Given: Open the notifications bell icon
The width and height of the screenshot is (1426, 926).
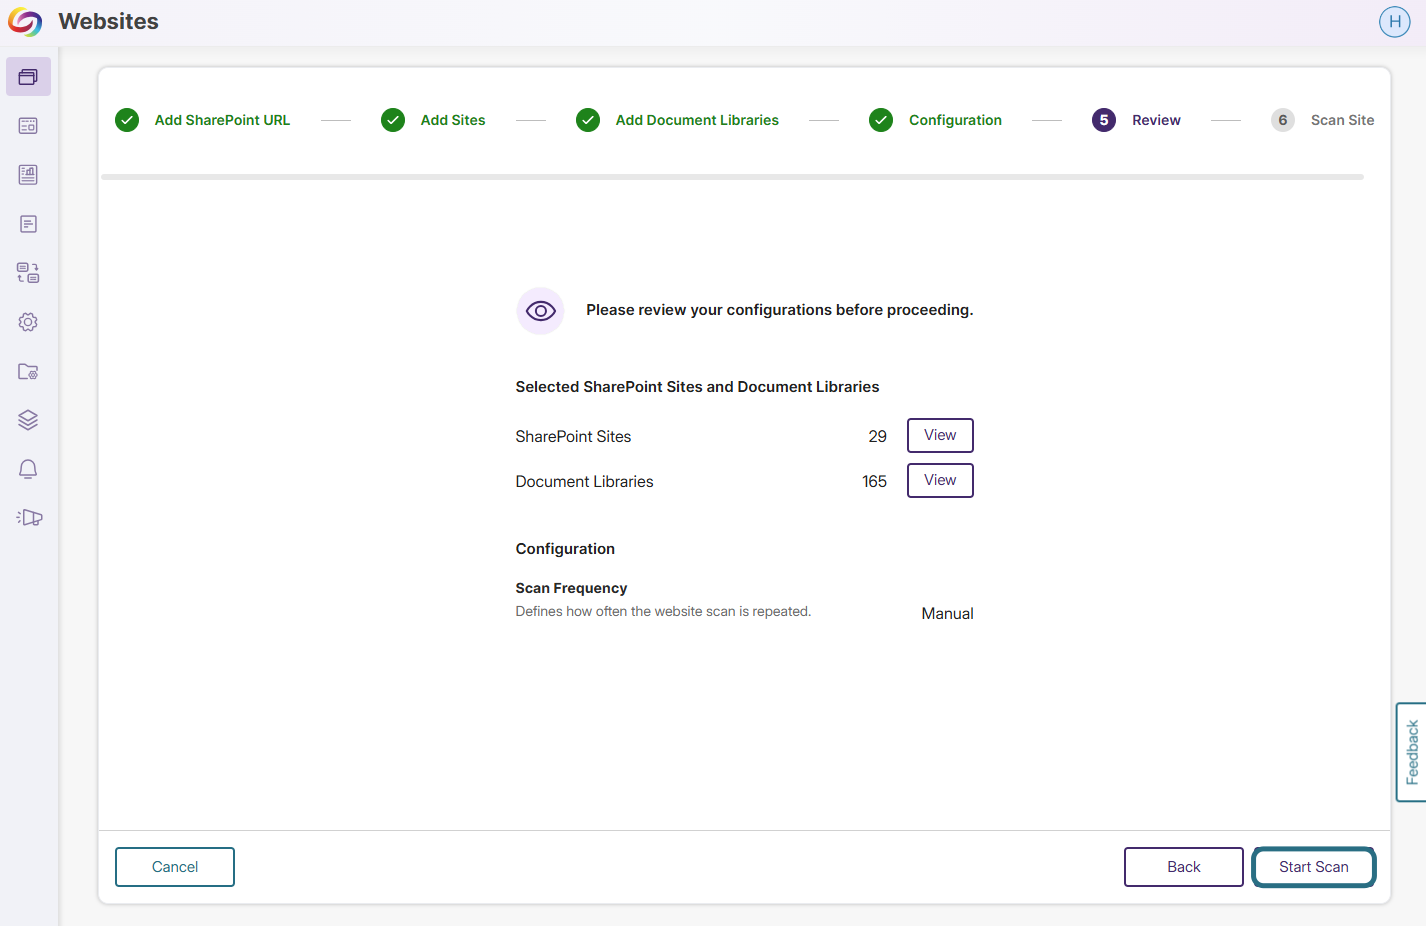Looking at the screenshot, I should coord(28,469).
